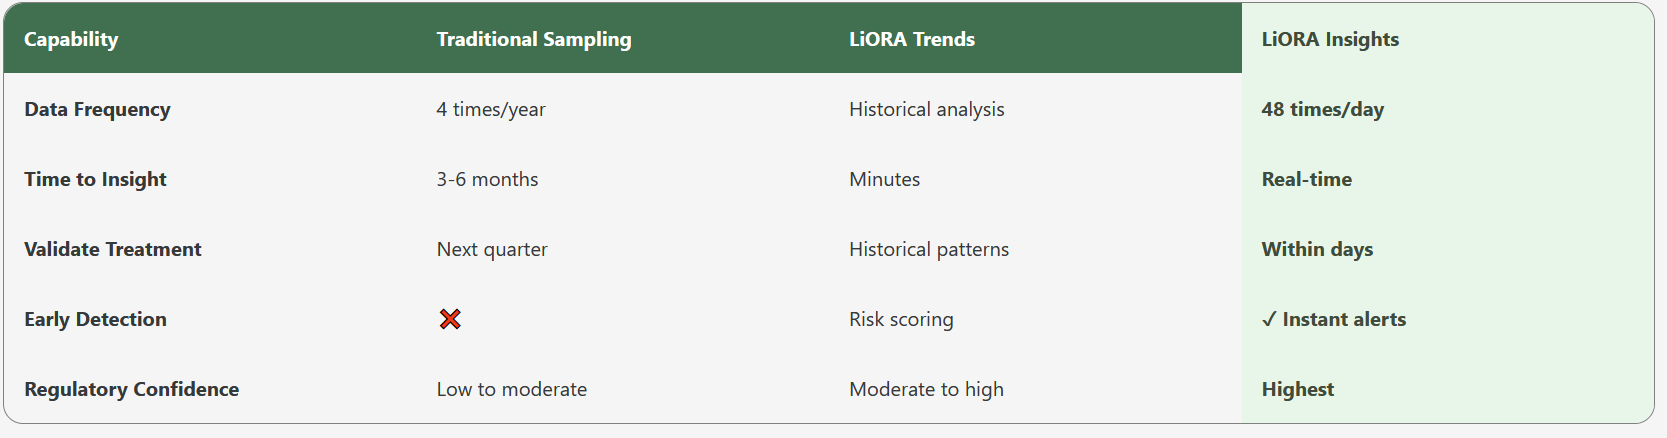
Task: Click the Risk scoring cell
Action: tap(900, 319)
